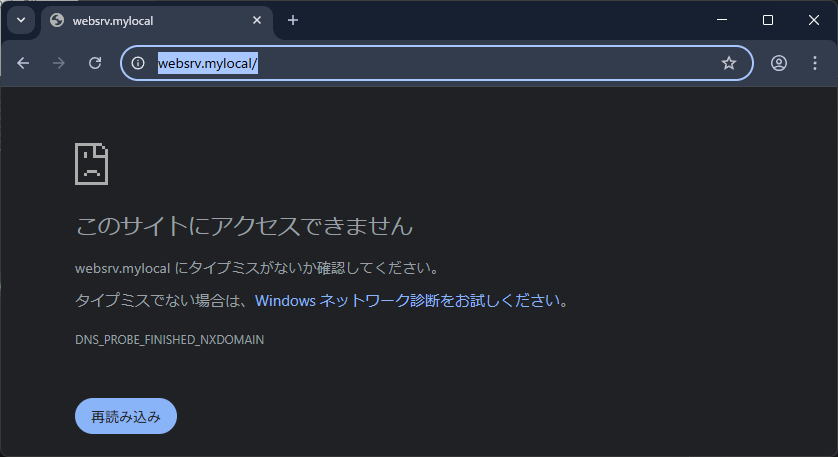This screenshot has width=838, height=457.
Task: Click the address bar with websrv.mylocal/
Action: point(437,63)
